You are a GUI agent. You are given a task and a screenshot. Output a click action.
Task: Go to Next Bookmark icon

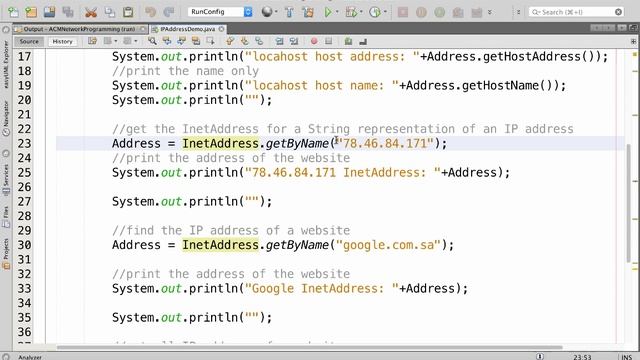pos(244,41)
